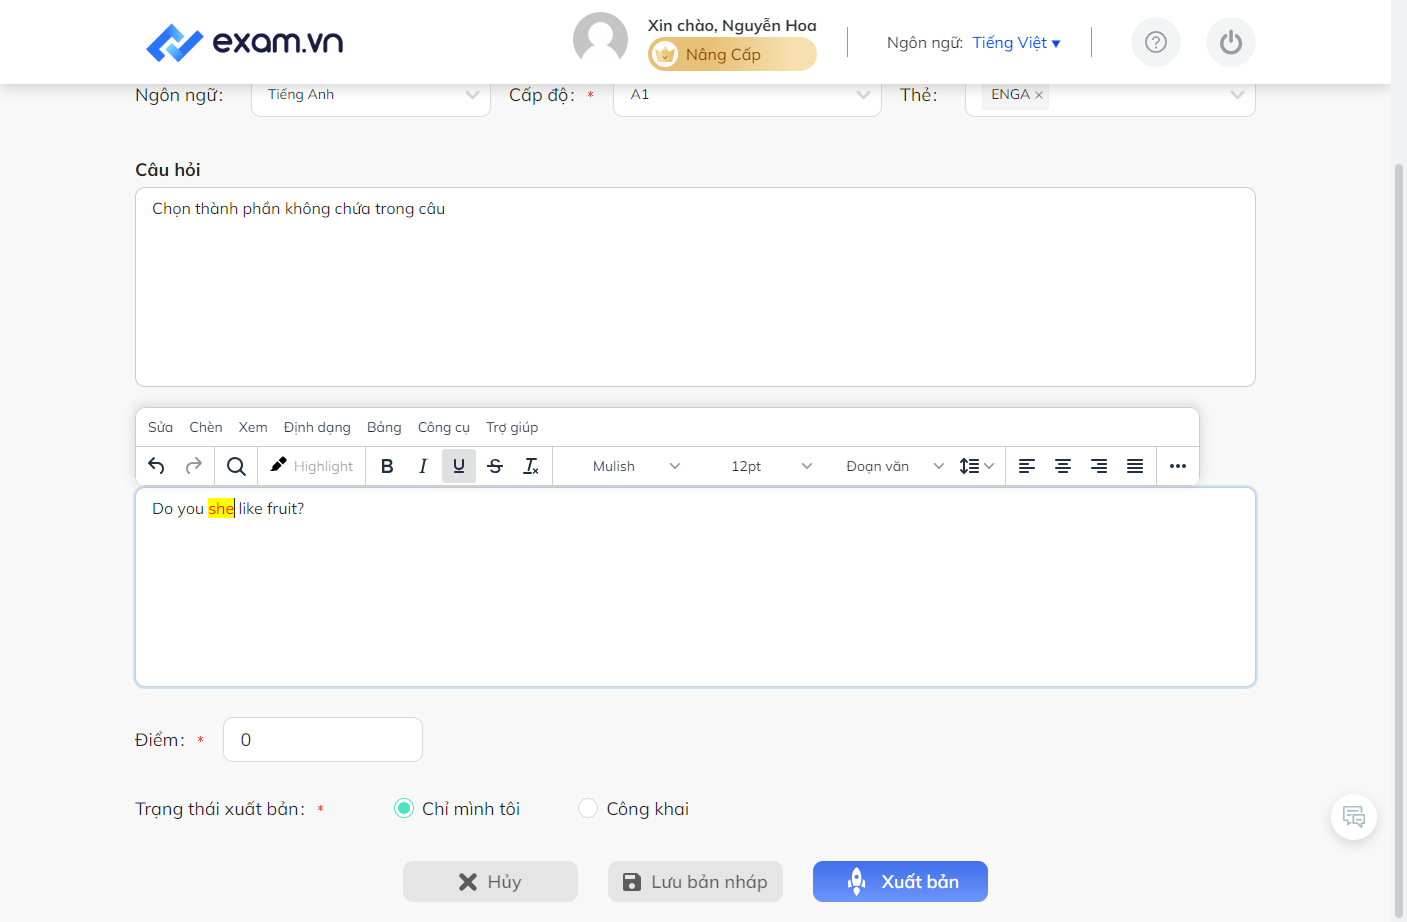
Task: Click the 'Hủy' cancel button
Action: pyautogui.click(x=490, y=881)
